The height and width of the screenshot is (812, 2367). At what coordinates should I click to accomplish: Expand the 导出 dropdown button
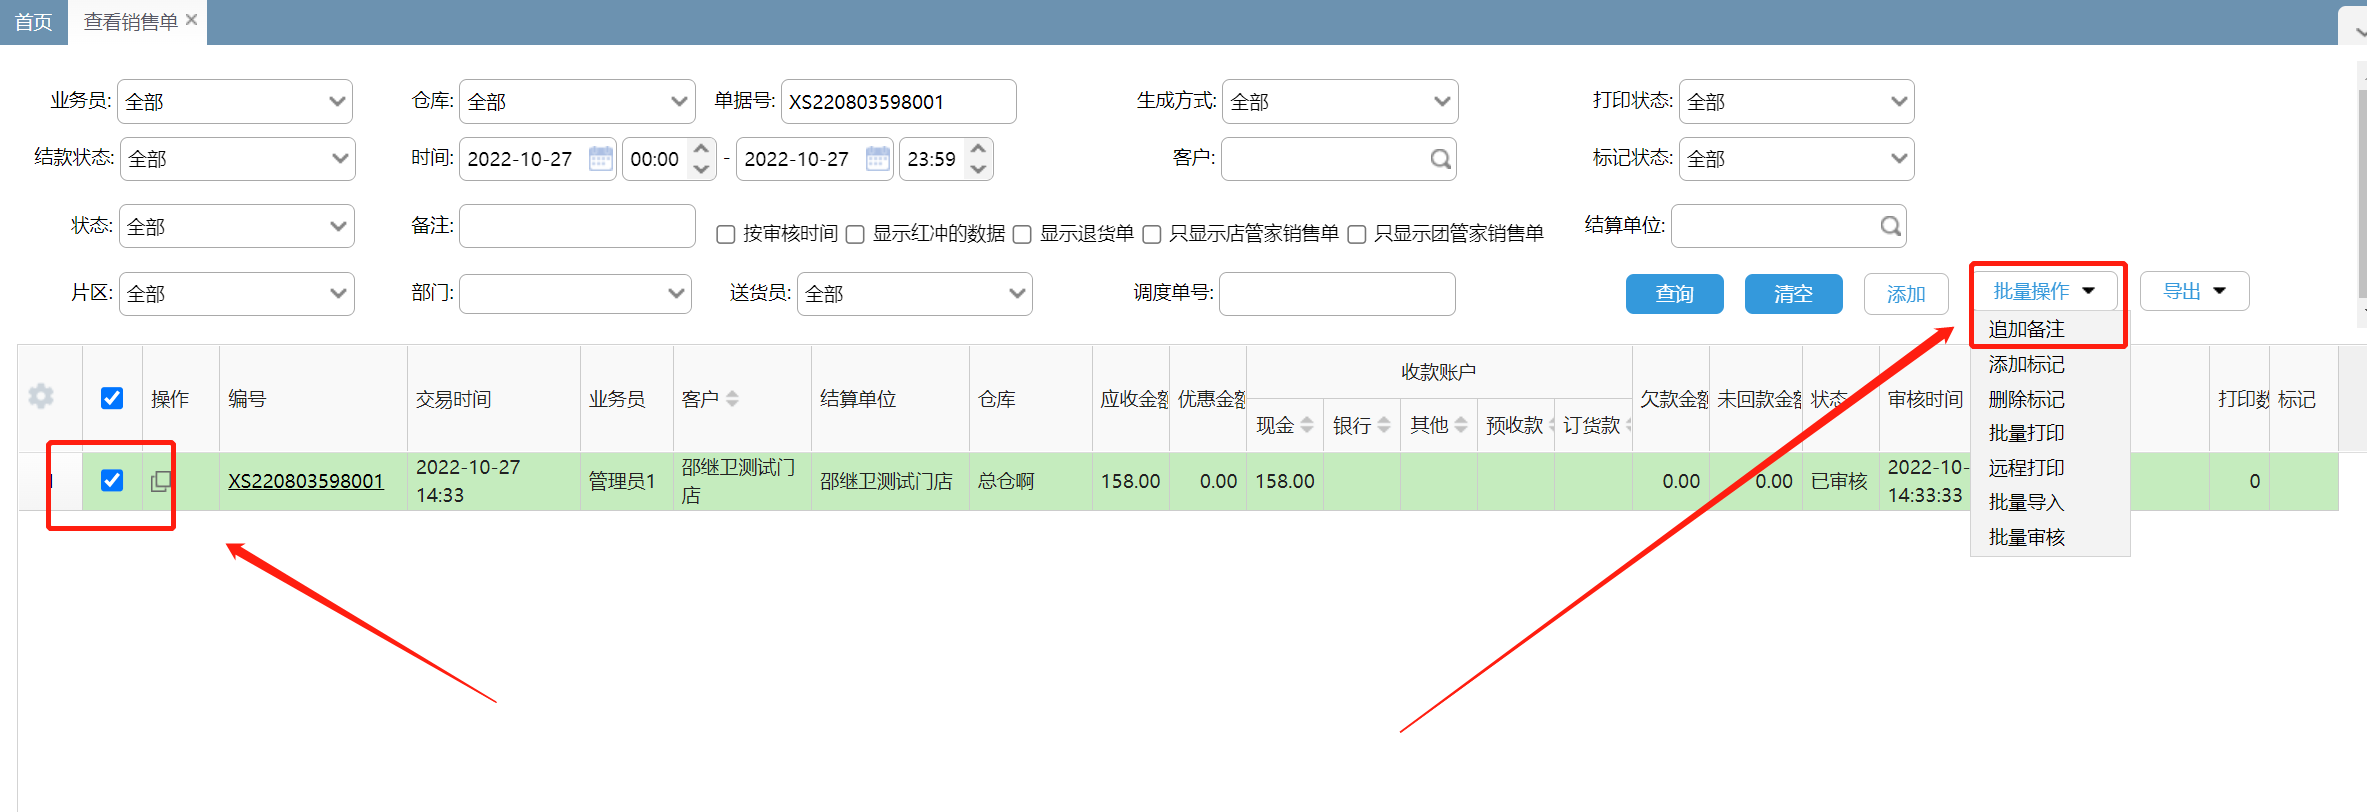coord(2194,291)
